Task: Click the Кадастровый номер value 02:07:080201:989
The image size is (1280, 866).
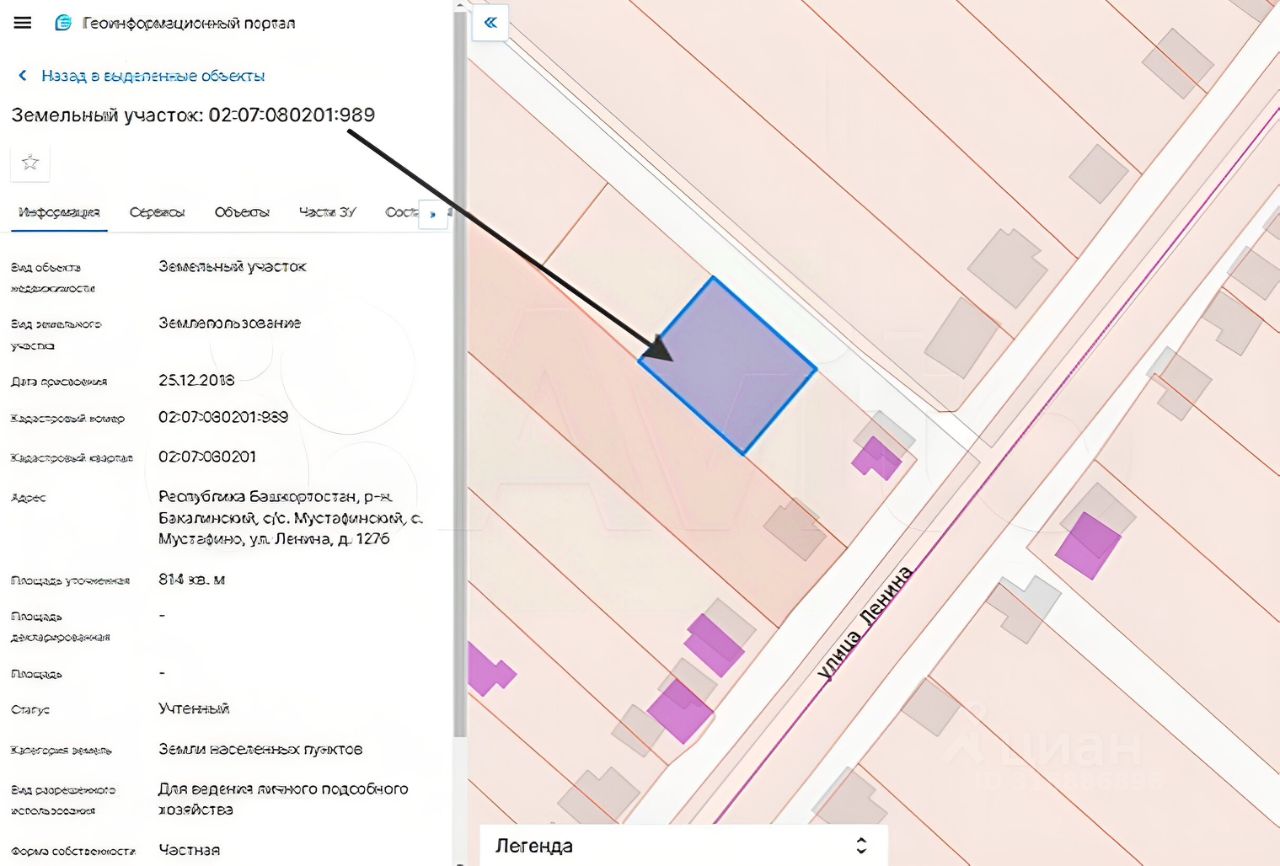Action: click(223, 417)
